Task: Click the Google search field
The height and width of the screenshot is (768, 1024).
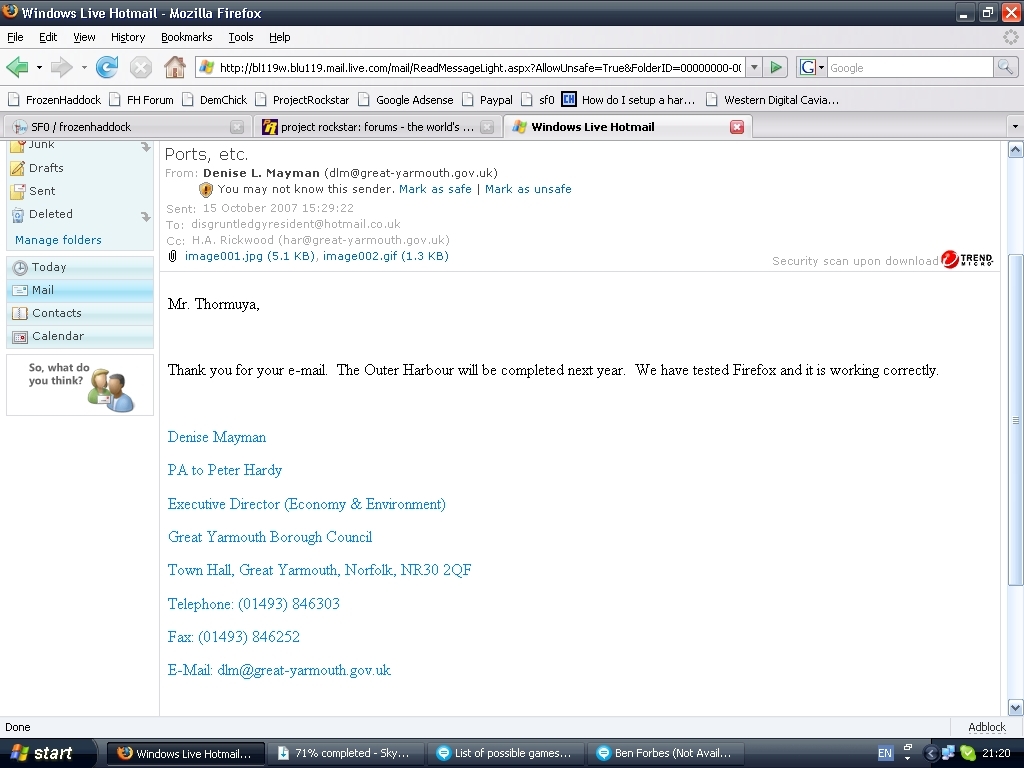Action: pos(910,67)
